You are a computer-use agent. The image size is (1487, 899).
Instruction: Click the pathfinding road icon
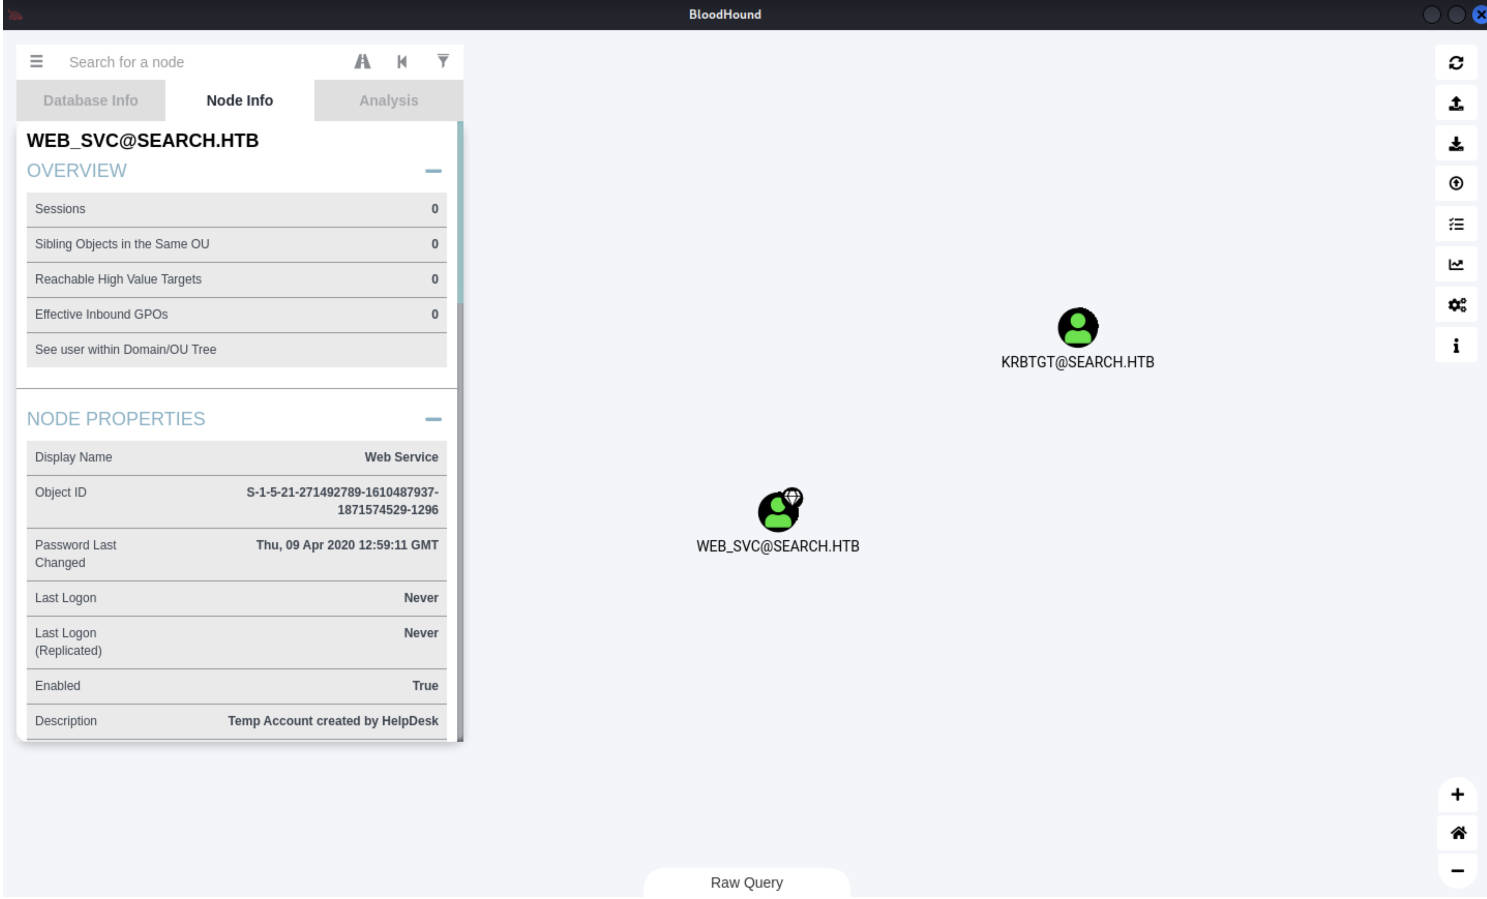click(362, 61)
